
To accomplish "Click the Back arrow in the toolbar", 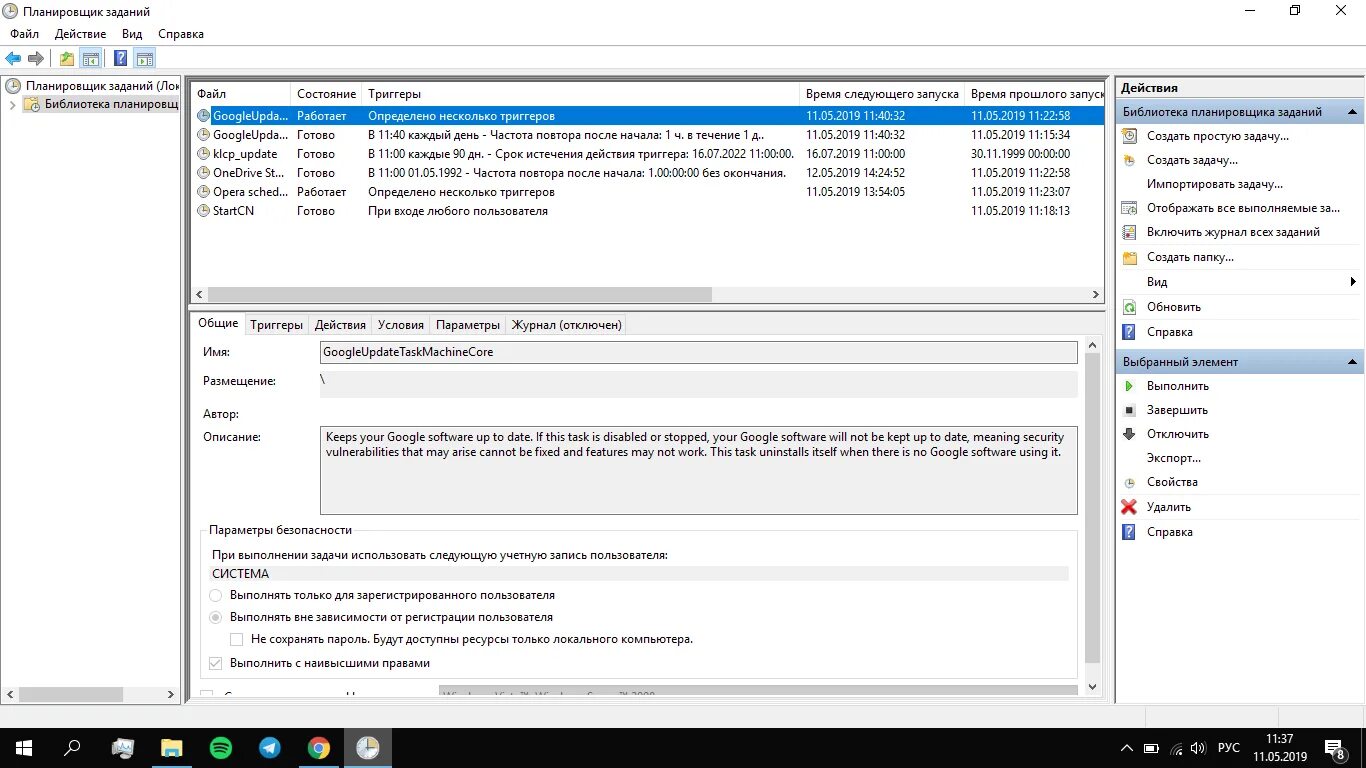I will (13, 59).
